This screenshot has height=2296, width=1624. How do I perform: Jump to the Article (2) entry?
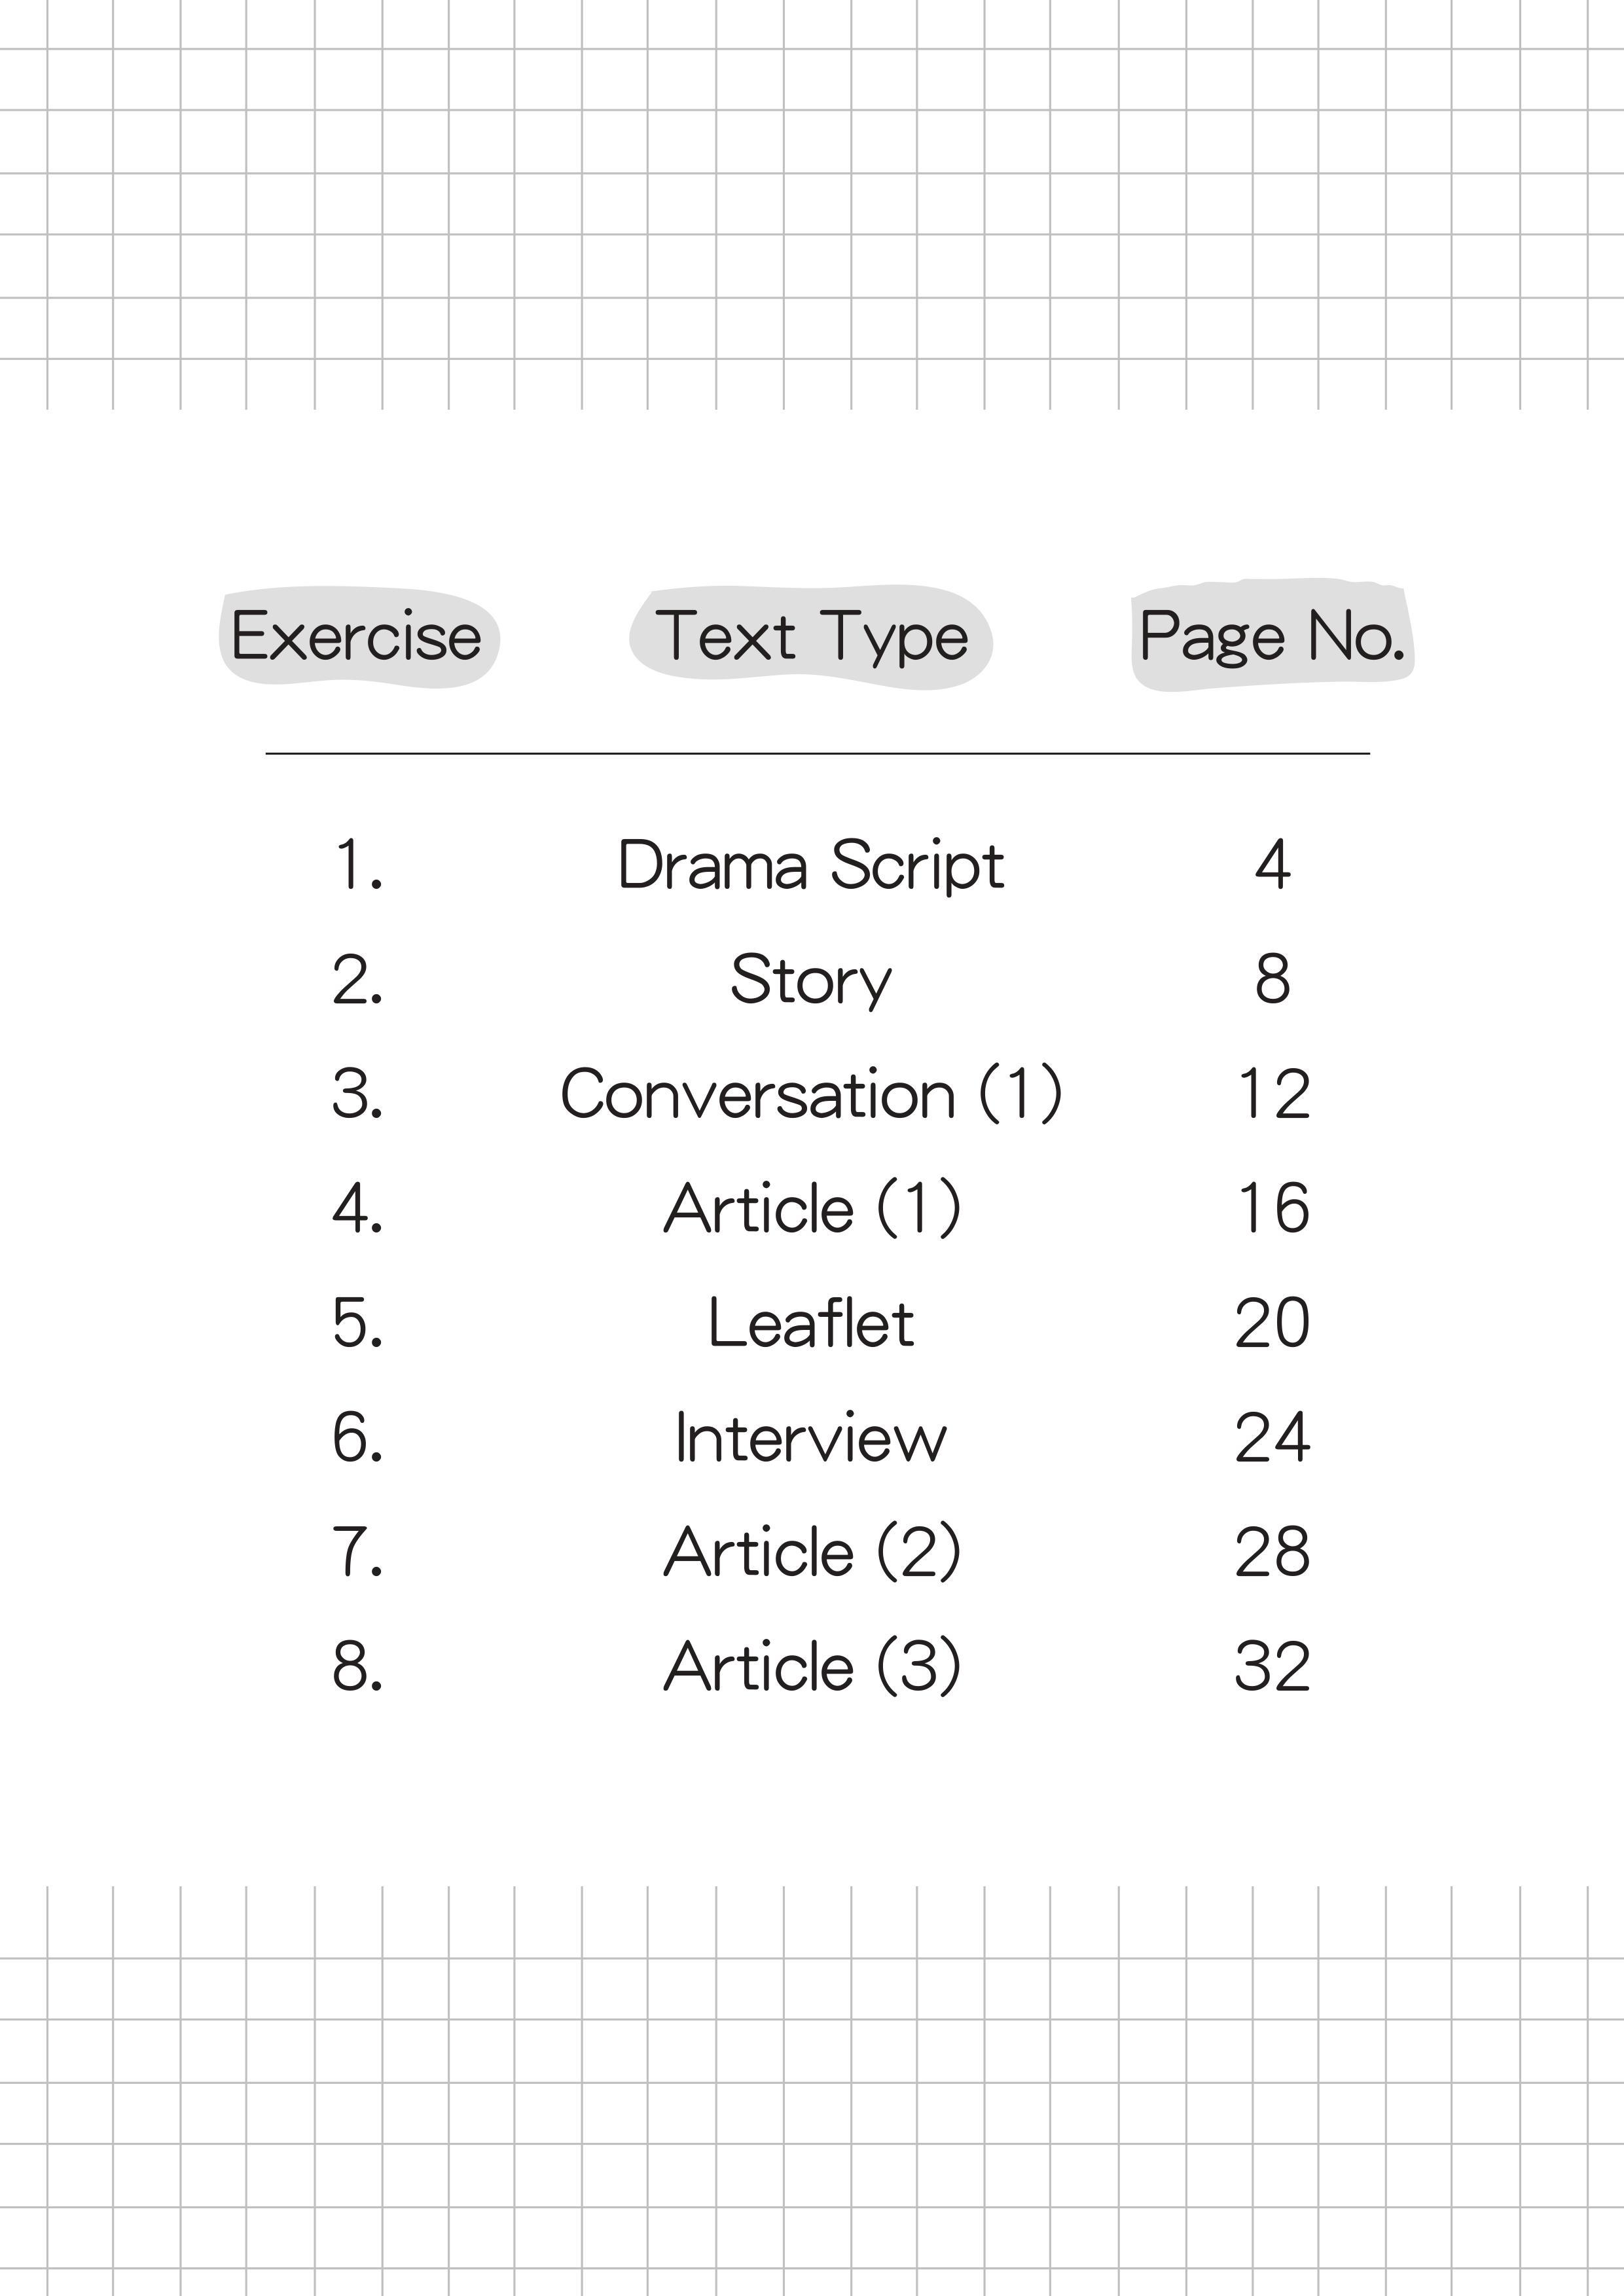(x=811, y=1552)
